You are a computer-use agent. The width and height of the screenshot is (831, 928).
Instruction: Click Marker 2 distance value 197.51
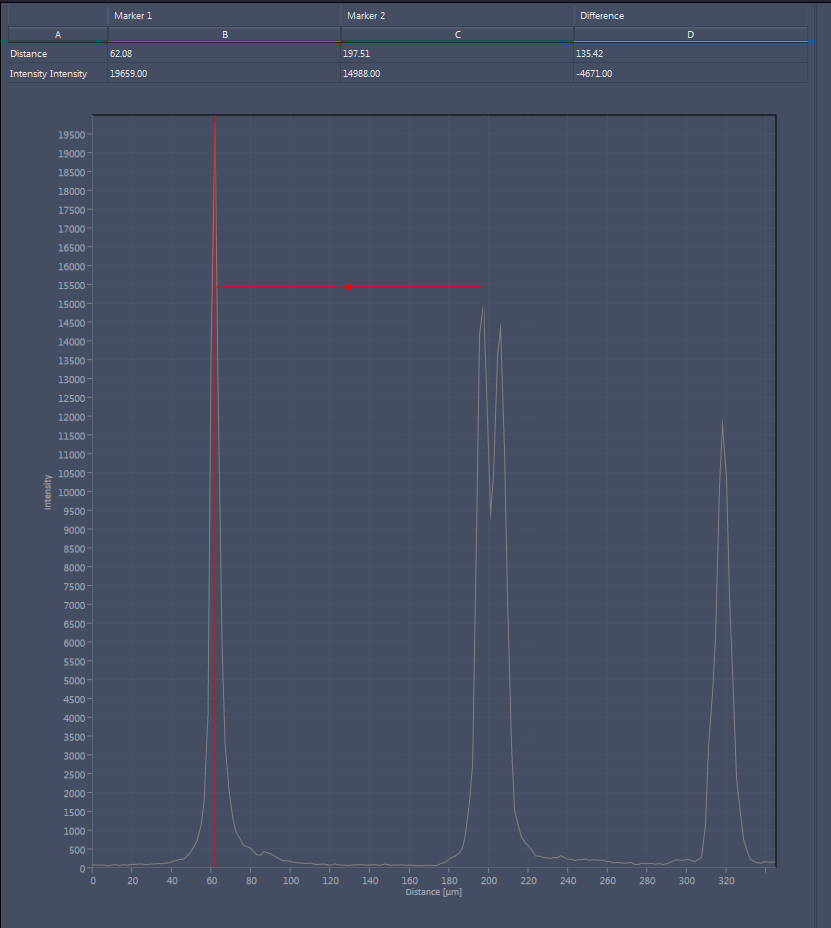coord(356,53)
